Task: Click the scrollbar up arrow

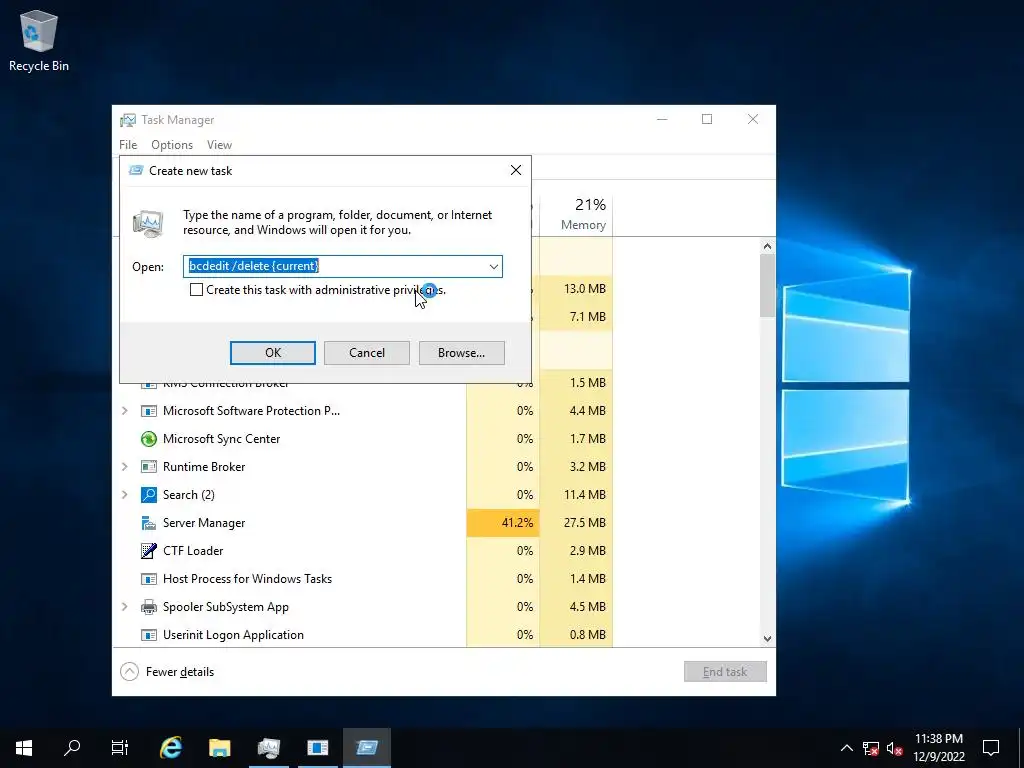Action: (767, 246)
